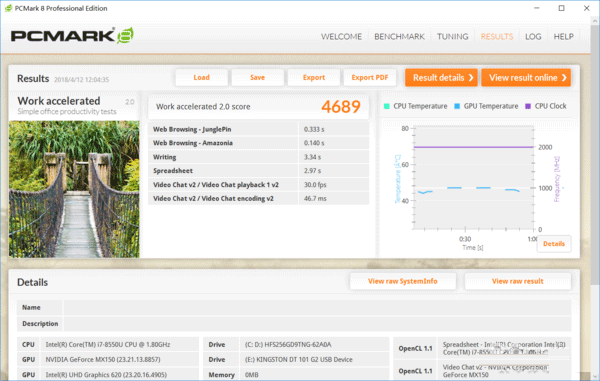600x381 pixels.
Task: Click the Video Chat v2 OpenCL entry
Action: point(496,371)
